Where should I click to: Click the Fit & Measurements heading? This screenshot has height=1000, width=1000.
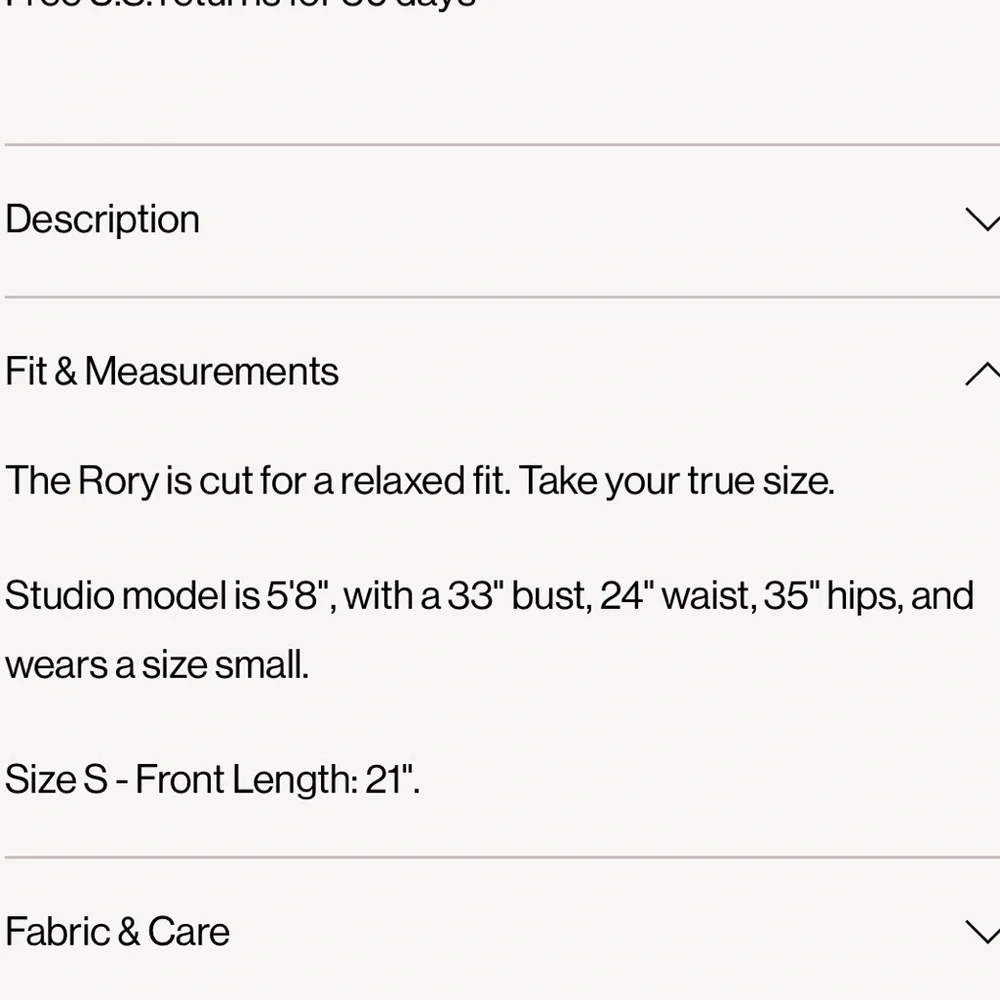tap(172, 372)
